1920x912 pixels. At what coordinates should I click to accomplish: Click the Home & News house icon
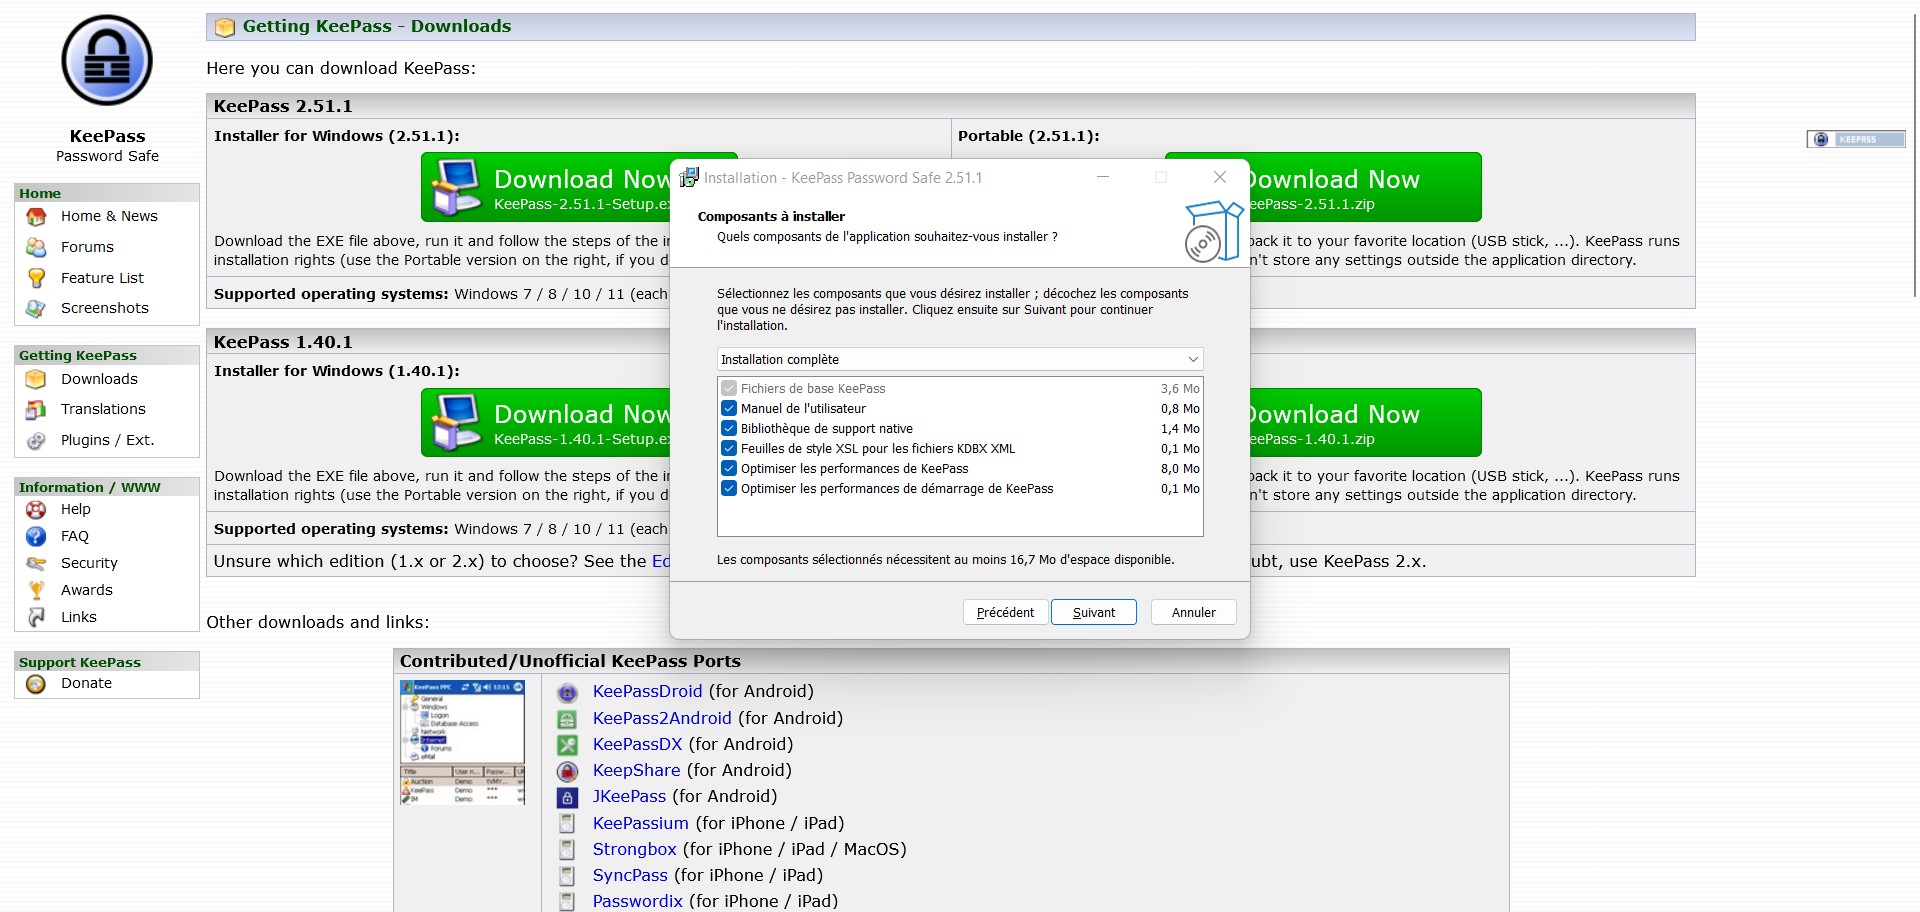click(x=36, y=217)
